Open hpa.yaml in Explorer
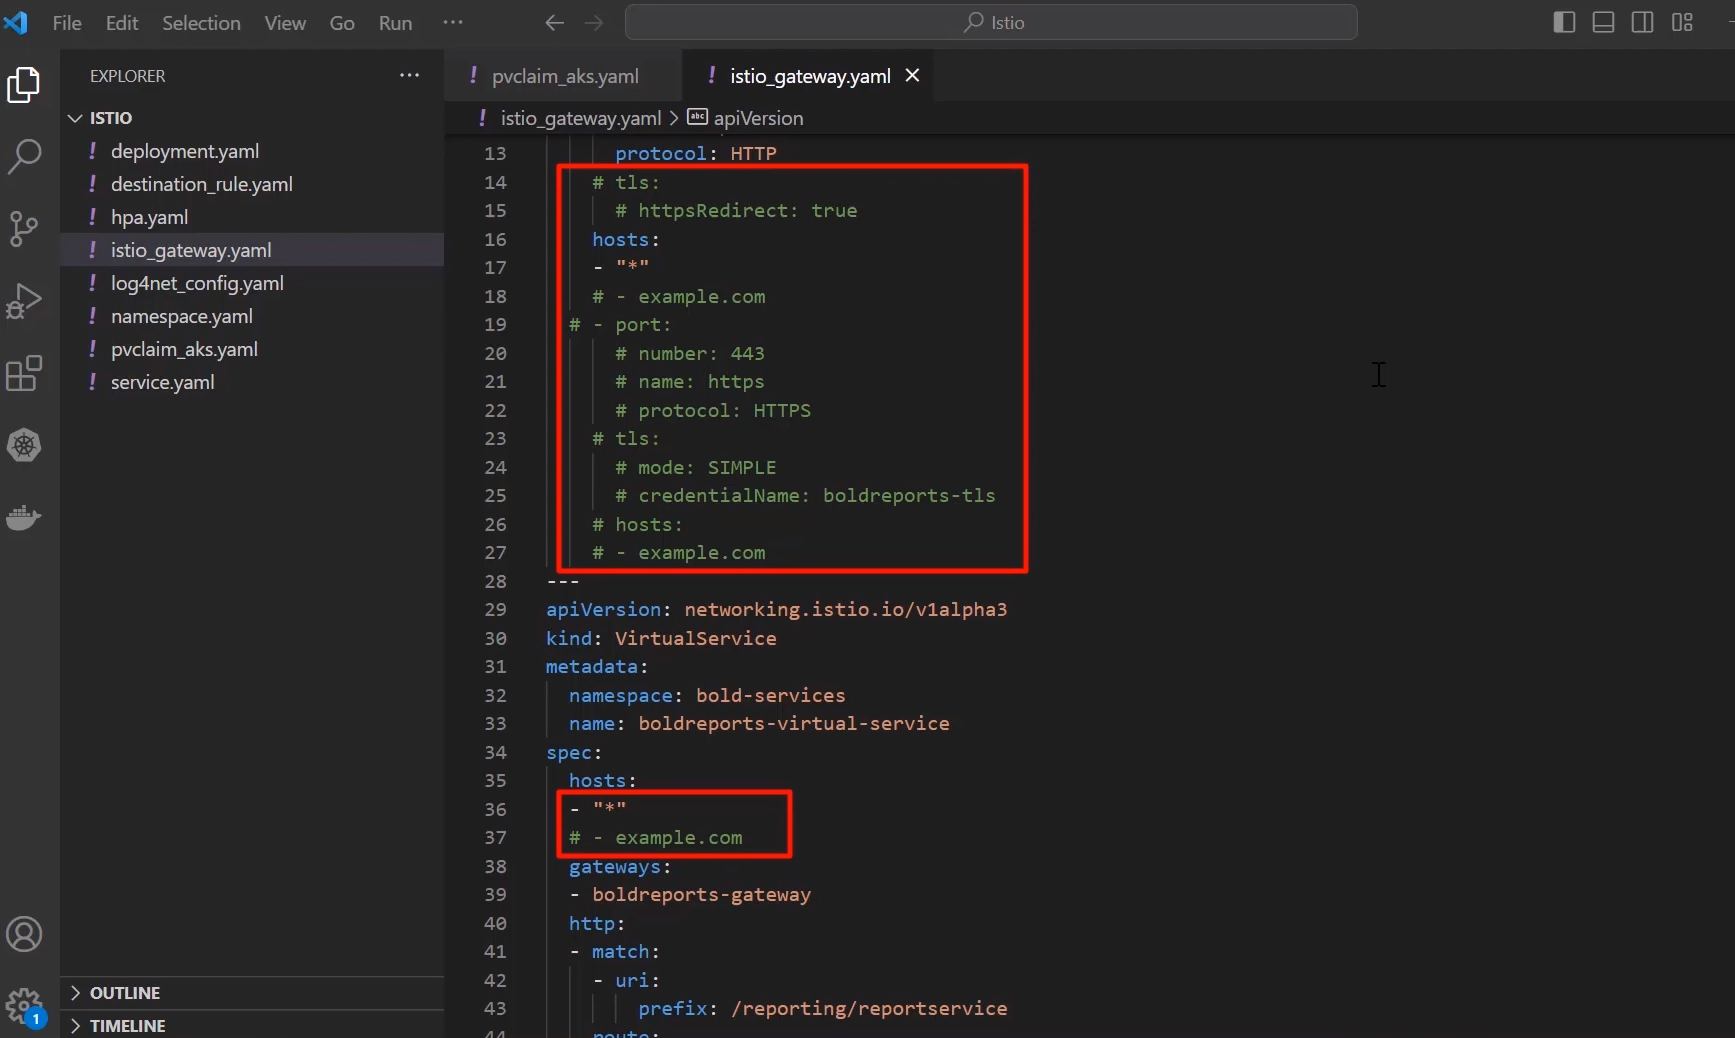Image resolution: width=1735 pixels, height=1038 pixels. (252, 217)
